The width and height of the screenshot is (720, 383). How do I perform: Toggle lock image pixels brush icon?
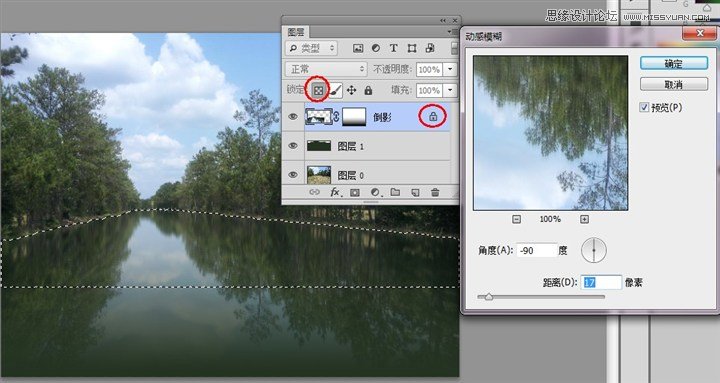click(336, 90)
